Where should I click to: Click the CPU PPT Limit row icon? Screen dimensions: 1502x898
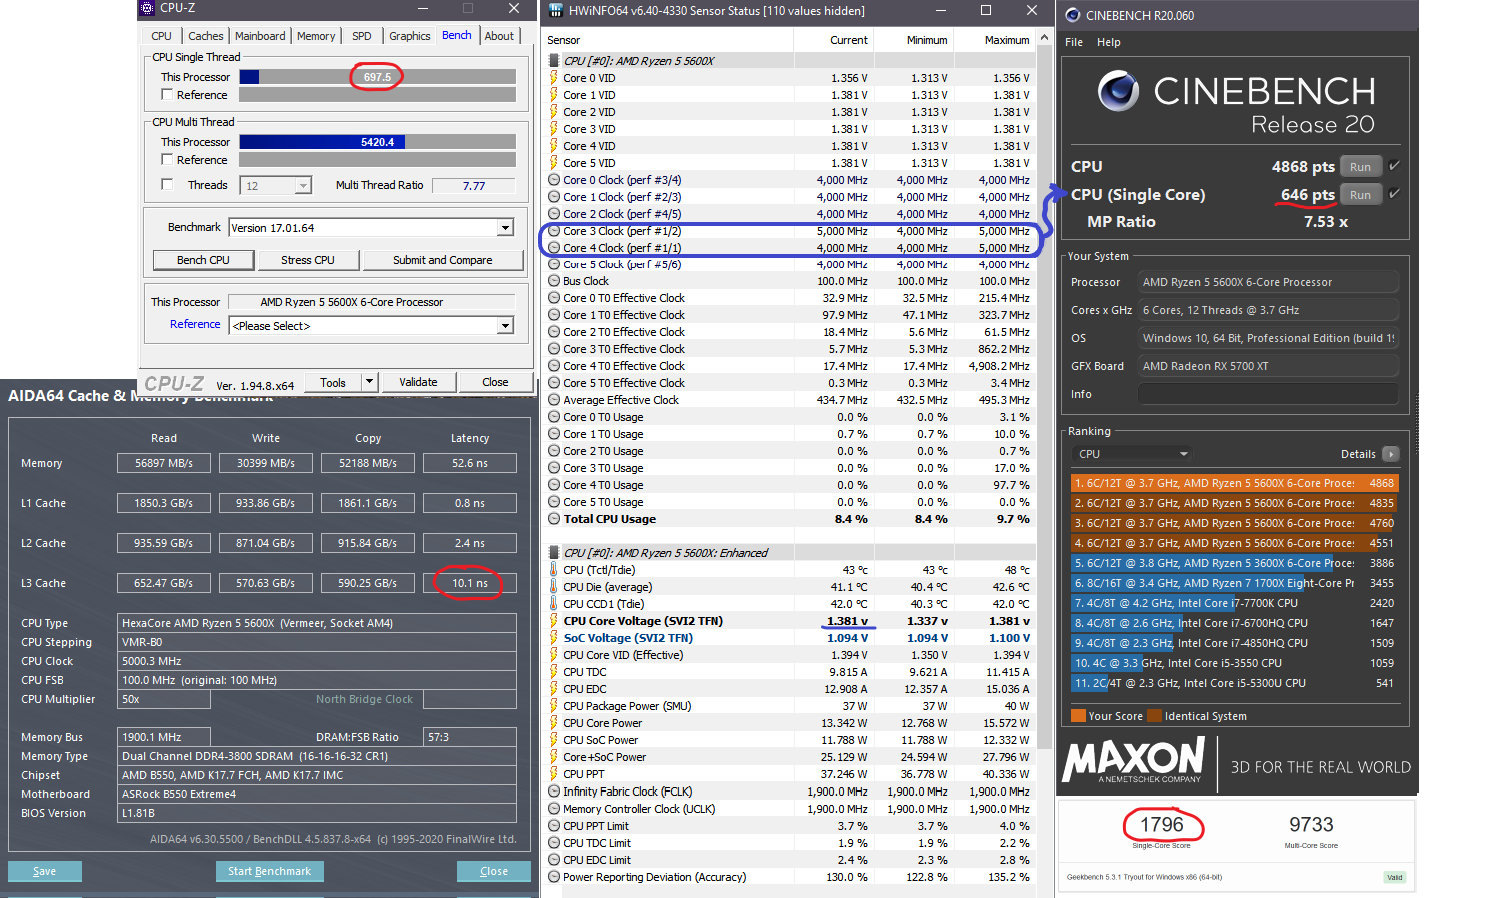(x=554, y=826)
